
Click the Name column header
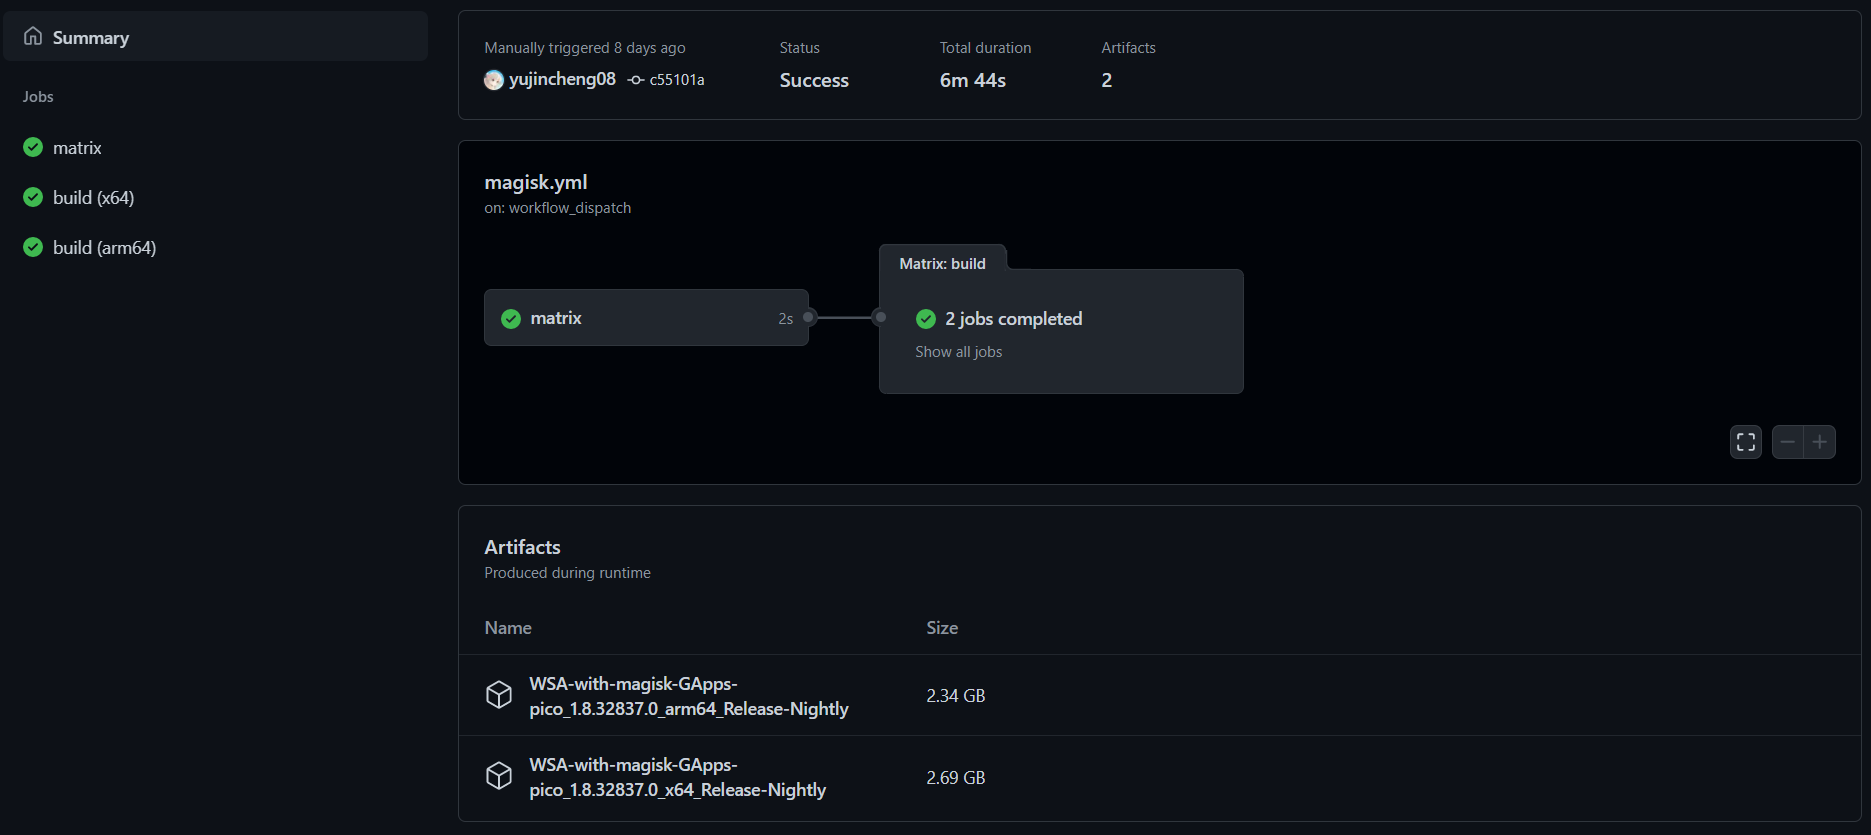click(x=508, y=628)
